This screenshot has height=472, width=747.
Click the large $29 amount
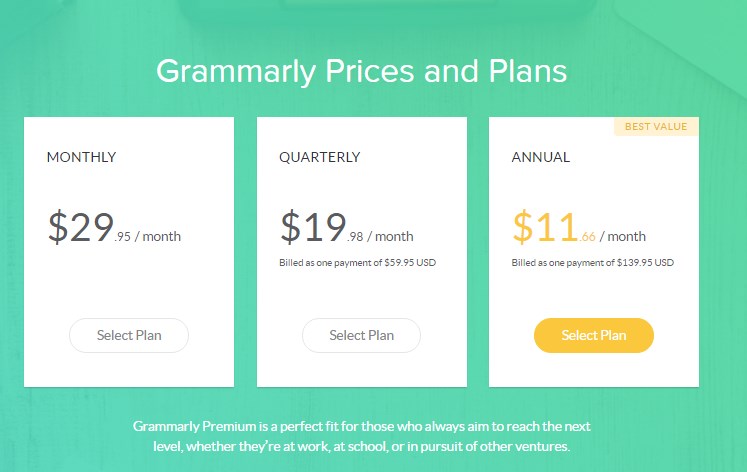[x=81, y=227]
